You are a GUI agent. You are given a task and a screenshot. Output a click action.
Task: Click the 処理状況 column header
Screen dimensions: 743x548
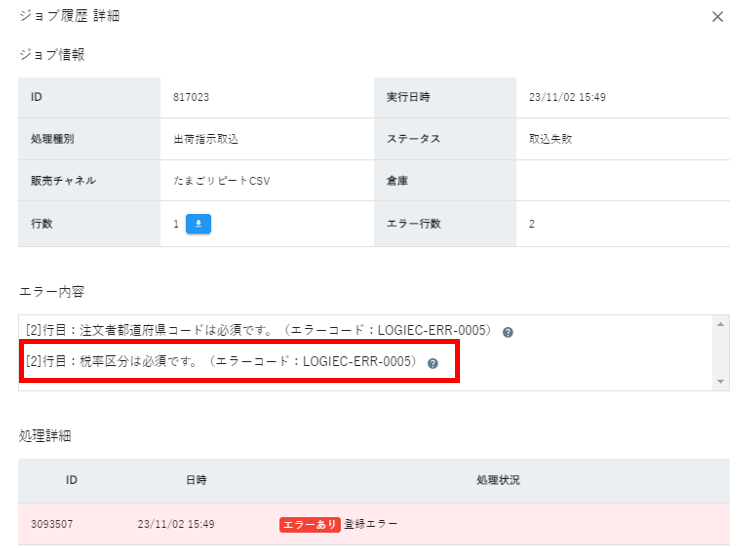pyautogui.click(x=497, y=481)
